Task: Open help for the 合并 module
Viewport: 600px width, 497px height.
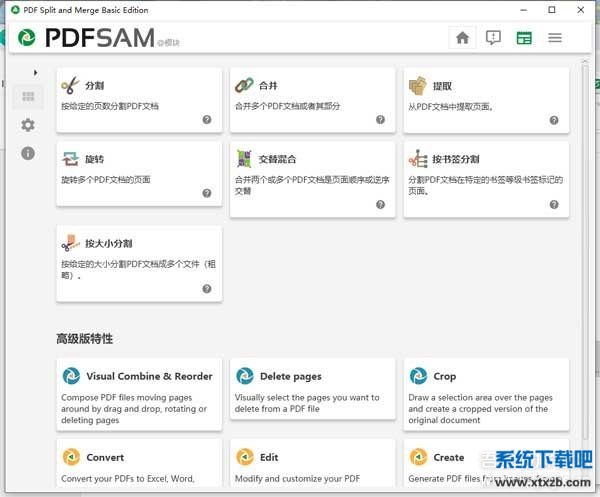Action: (x=380, y=119)
